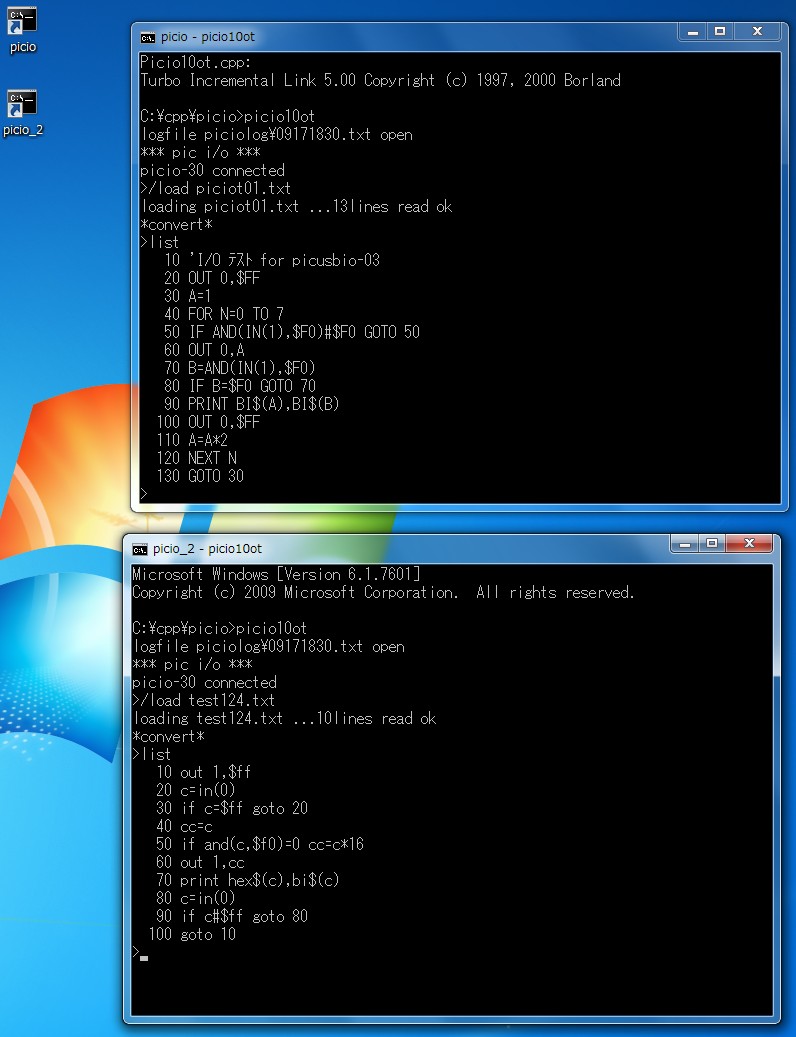Viewport: 796px width, 1037px height.
Task: Click '>/load piciot01.txt' command line
Action: coord(216,188)
